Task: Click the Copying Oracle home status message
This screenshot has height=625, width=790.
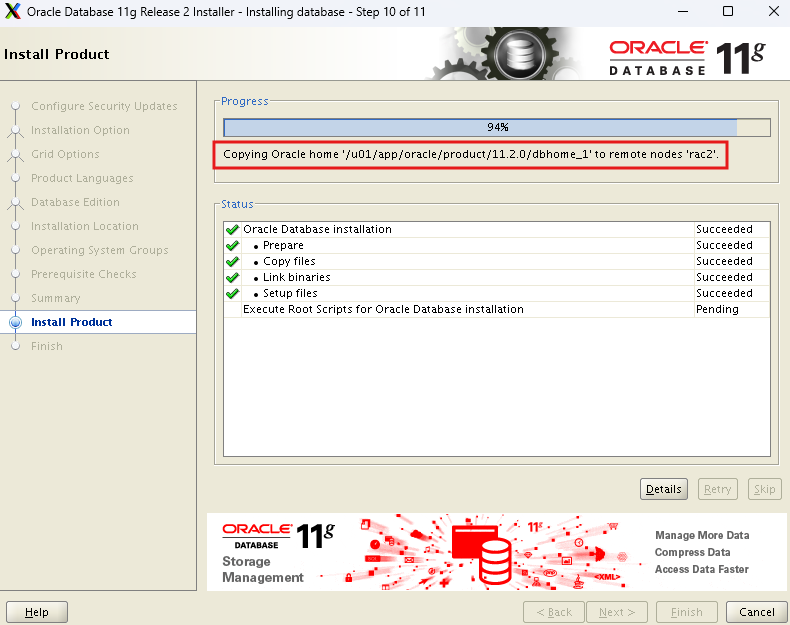Action: coord(471,155)
